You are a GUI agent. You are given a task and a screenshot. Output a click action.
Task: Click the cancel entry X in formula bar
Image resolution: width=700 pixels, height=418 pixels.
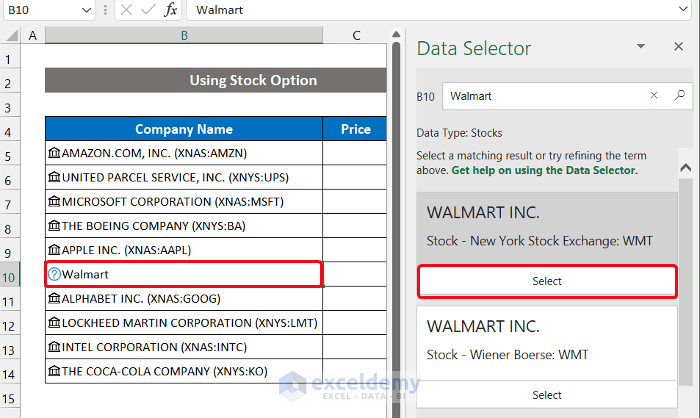126,10
